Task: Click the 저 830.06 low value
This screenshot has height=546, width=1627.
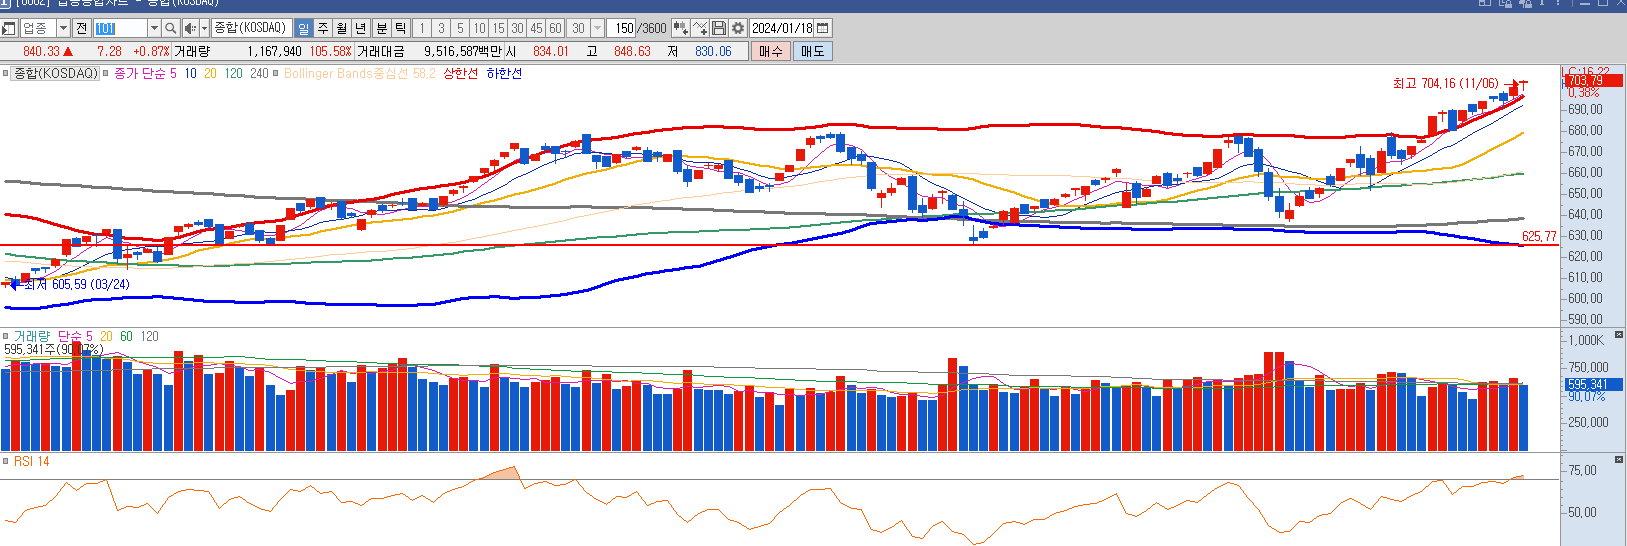Action: [x=713, y=51]
